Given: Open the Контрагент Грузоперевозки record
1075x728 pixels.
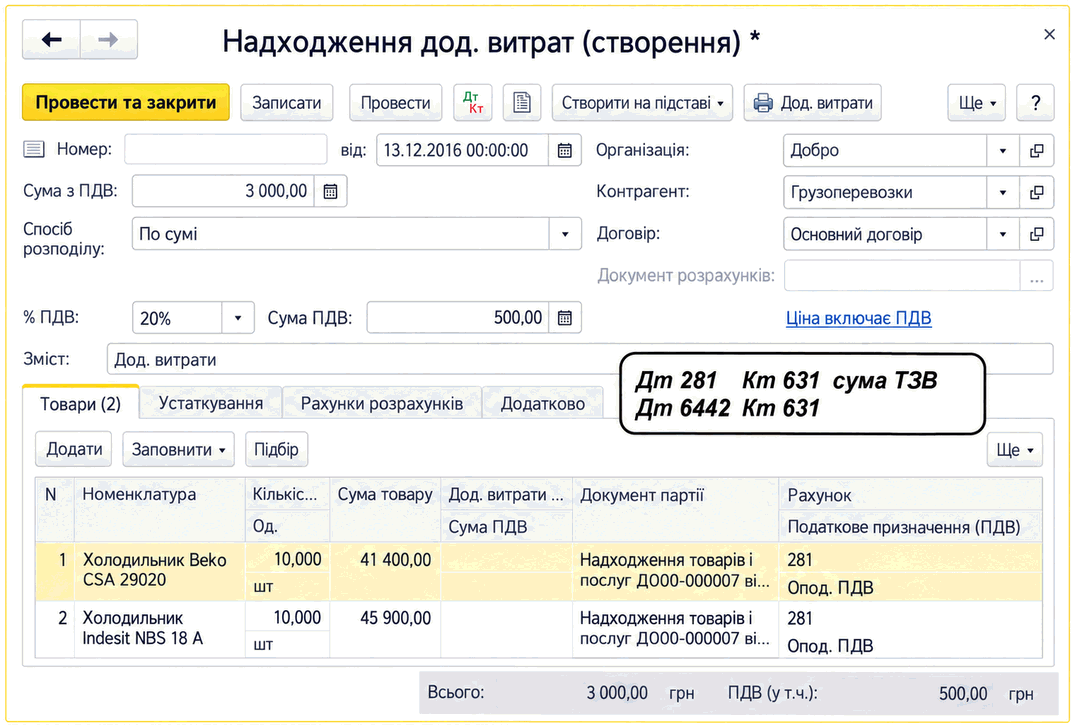Looking at the screenshot, I should [x=1037, y=193].
